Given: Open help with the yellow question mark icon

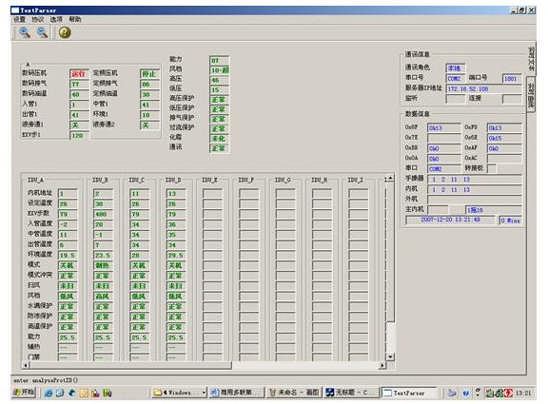Looking at the screenshot, I should pyautogui.click(x=65, y=33).
